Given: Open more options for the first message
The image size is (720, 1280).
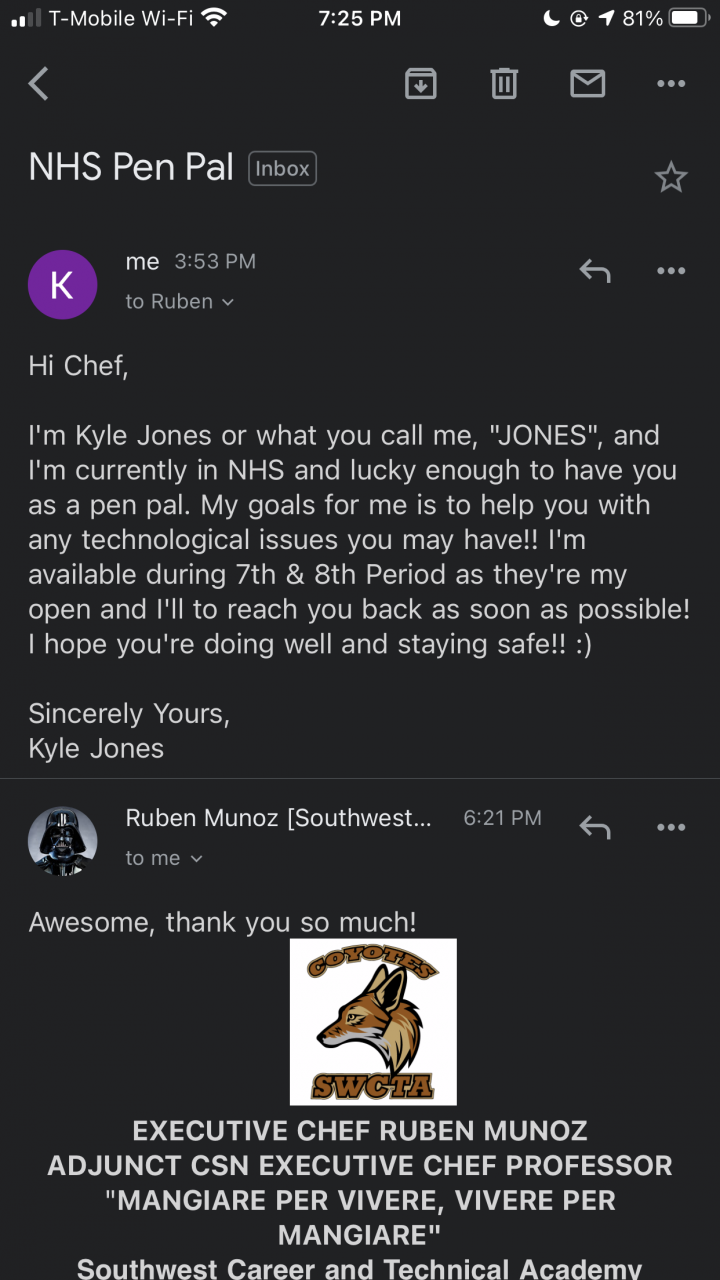Looking at the screenshot, I should (x=671, y=271).
